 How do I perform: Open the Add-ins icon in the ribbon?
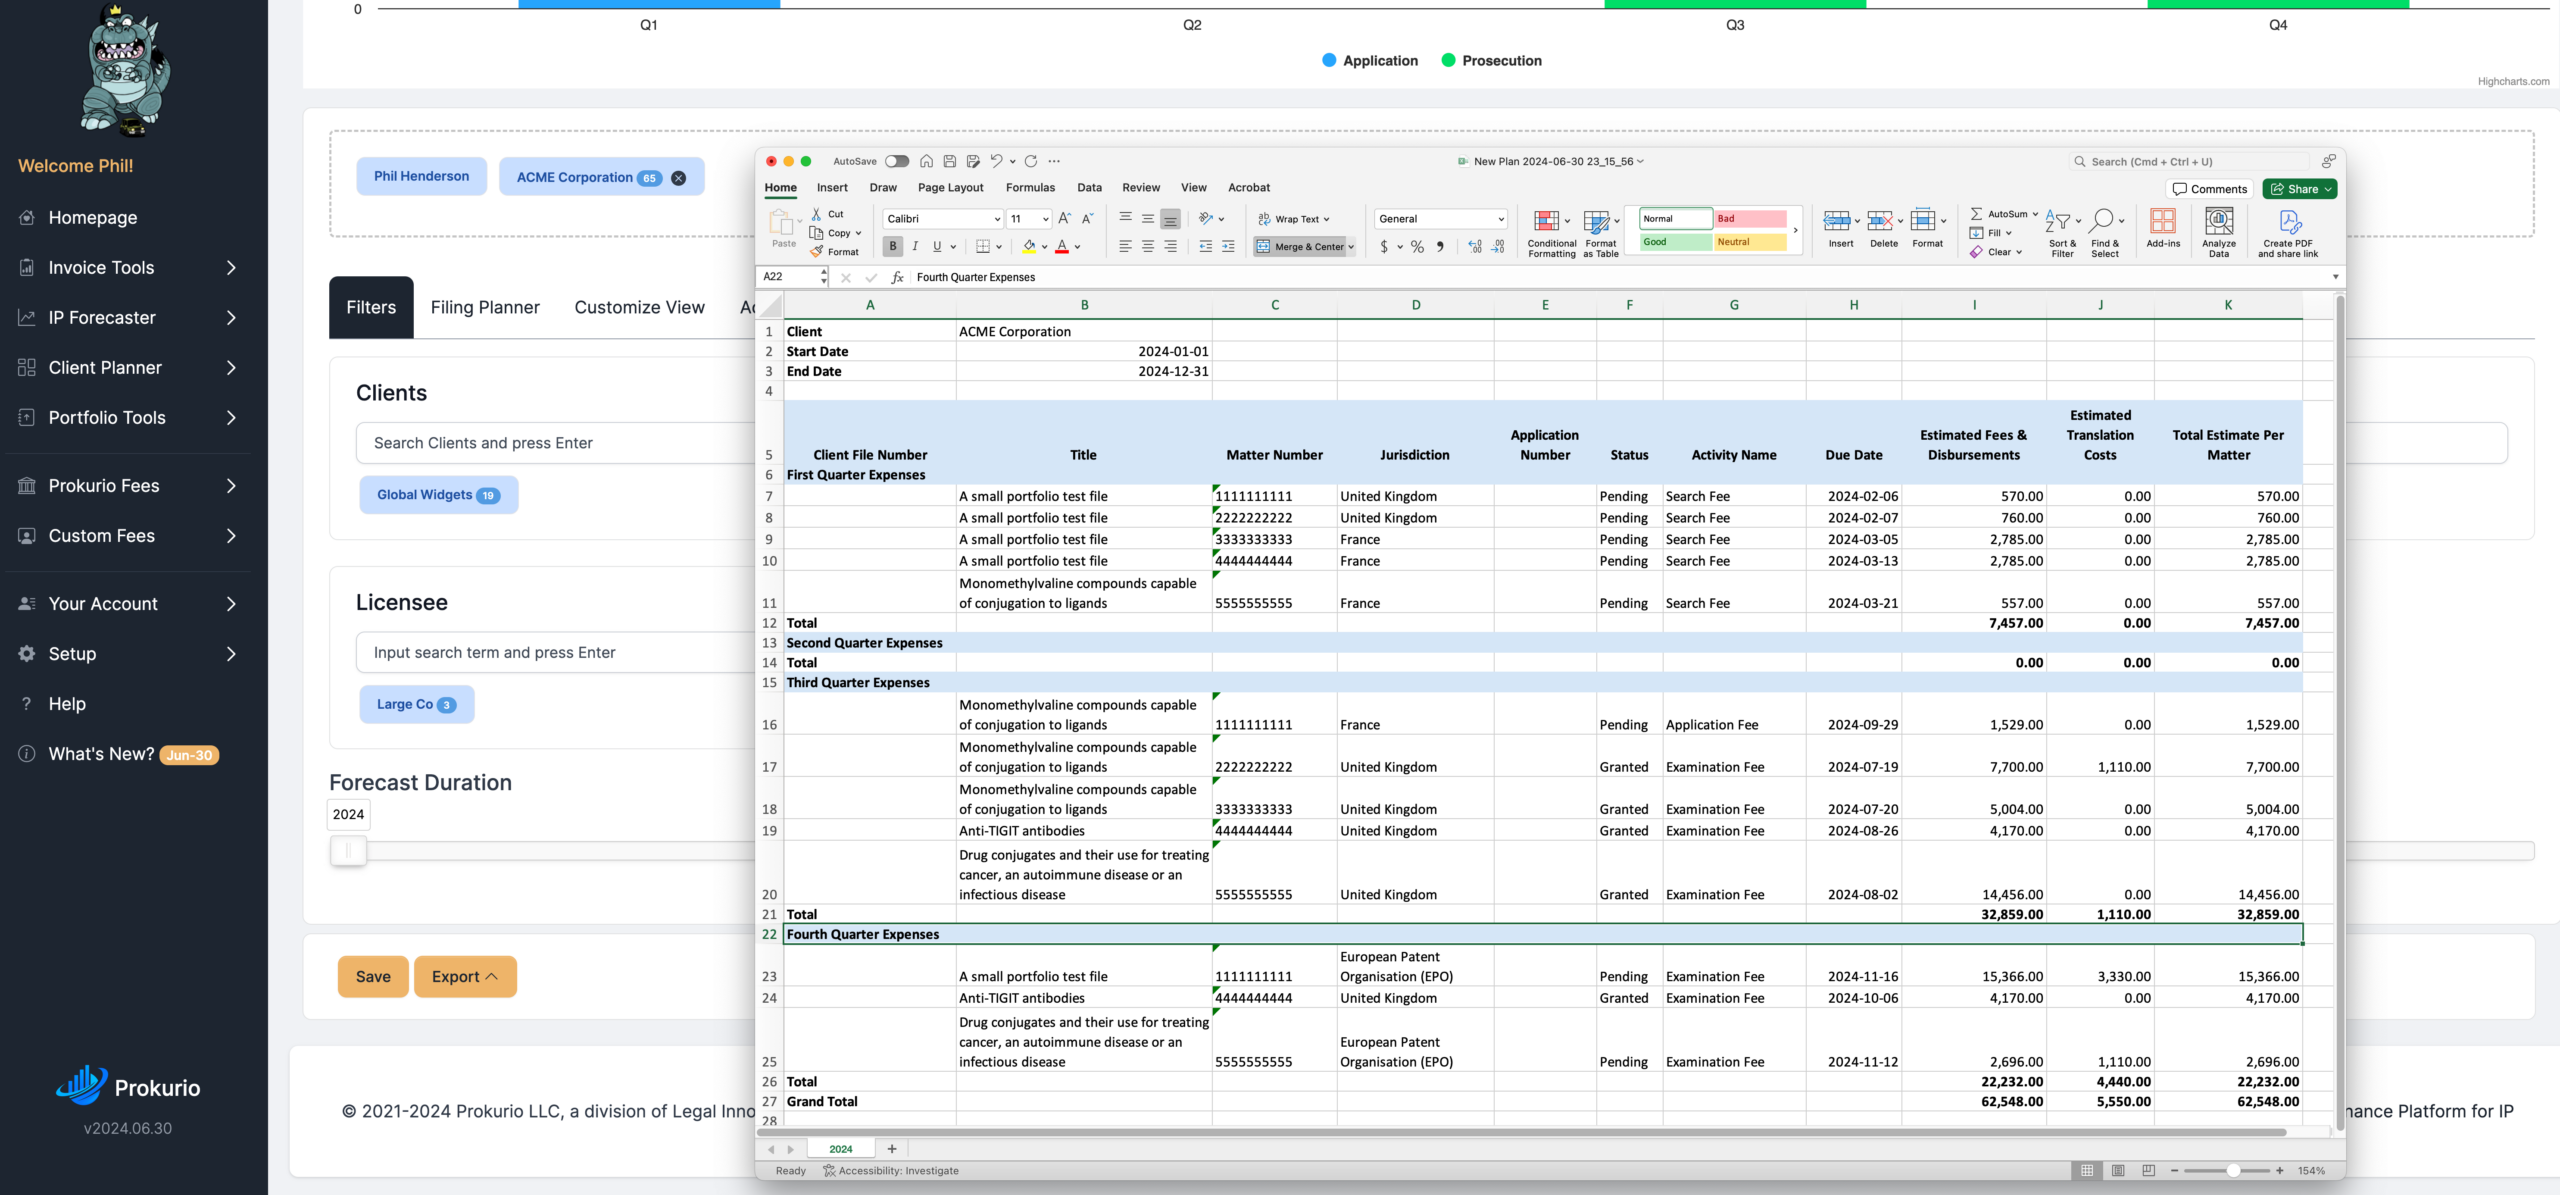point(2163,227)
